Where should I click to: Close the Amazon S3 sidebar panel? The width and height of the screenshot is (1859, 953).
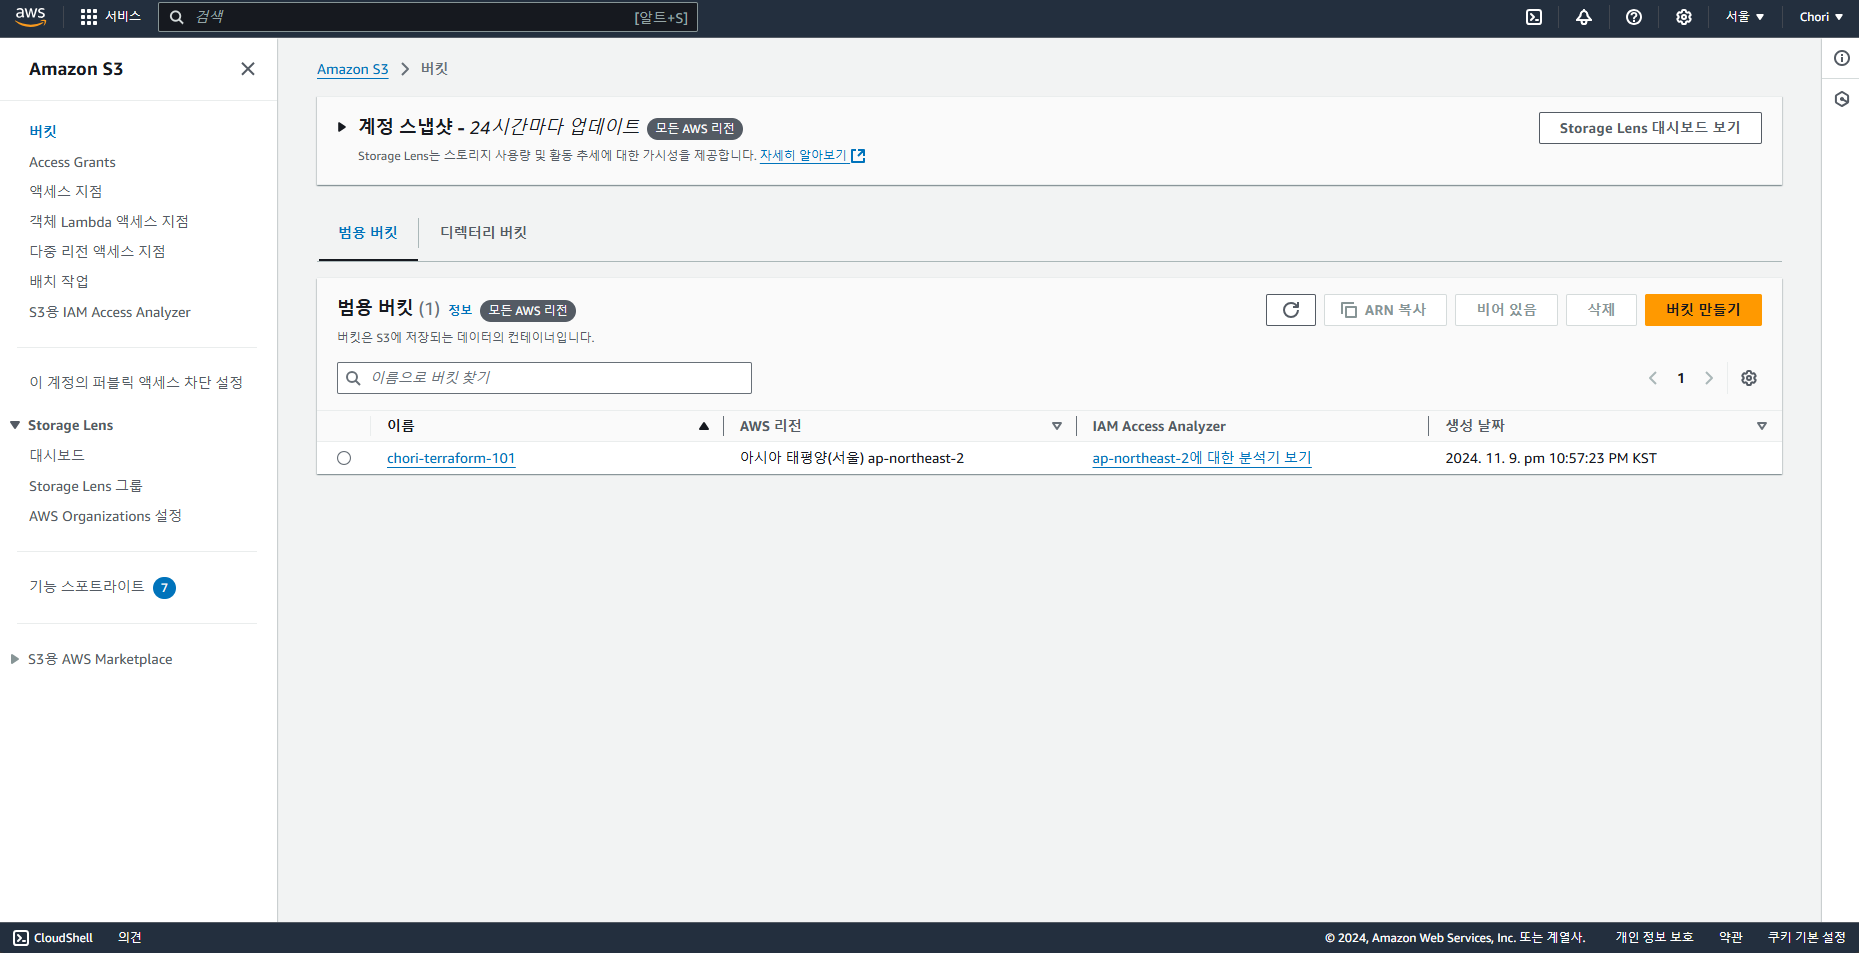pos(248,69)
